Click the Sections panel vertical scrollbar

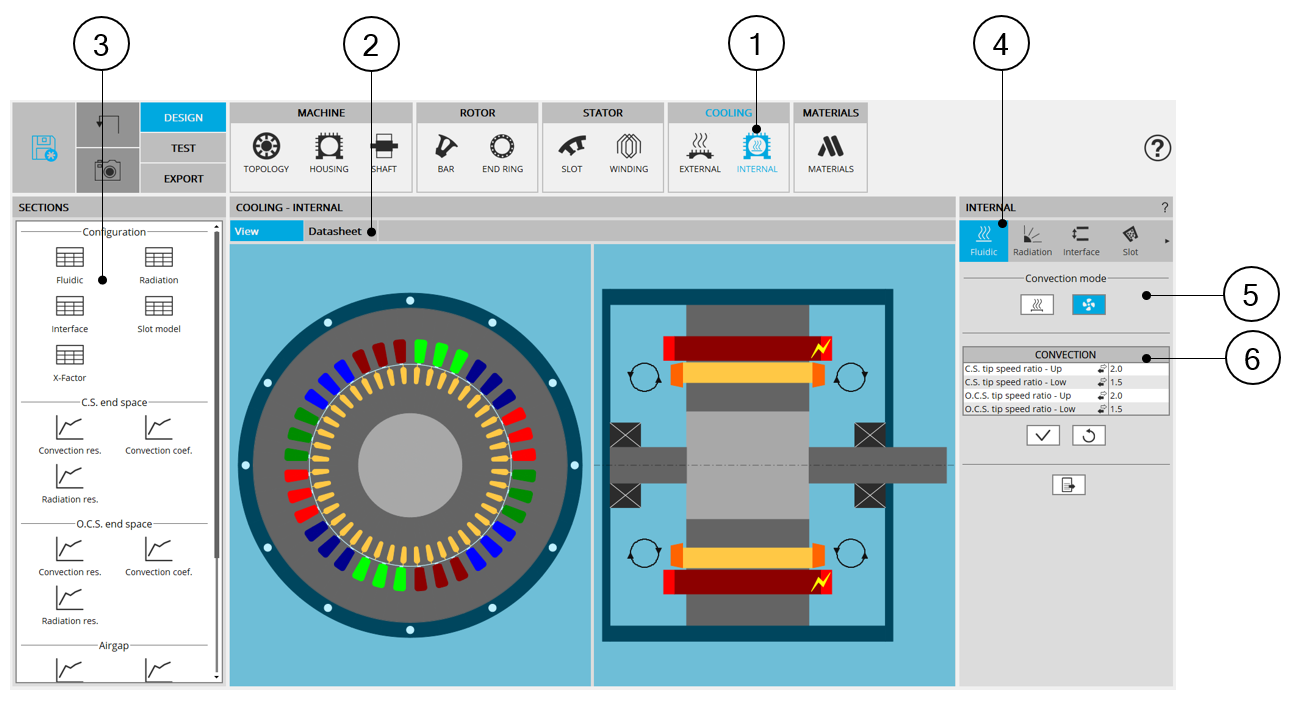coord(217,400)
